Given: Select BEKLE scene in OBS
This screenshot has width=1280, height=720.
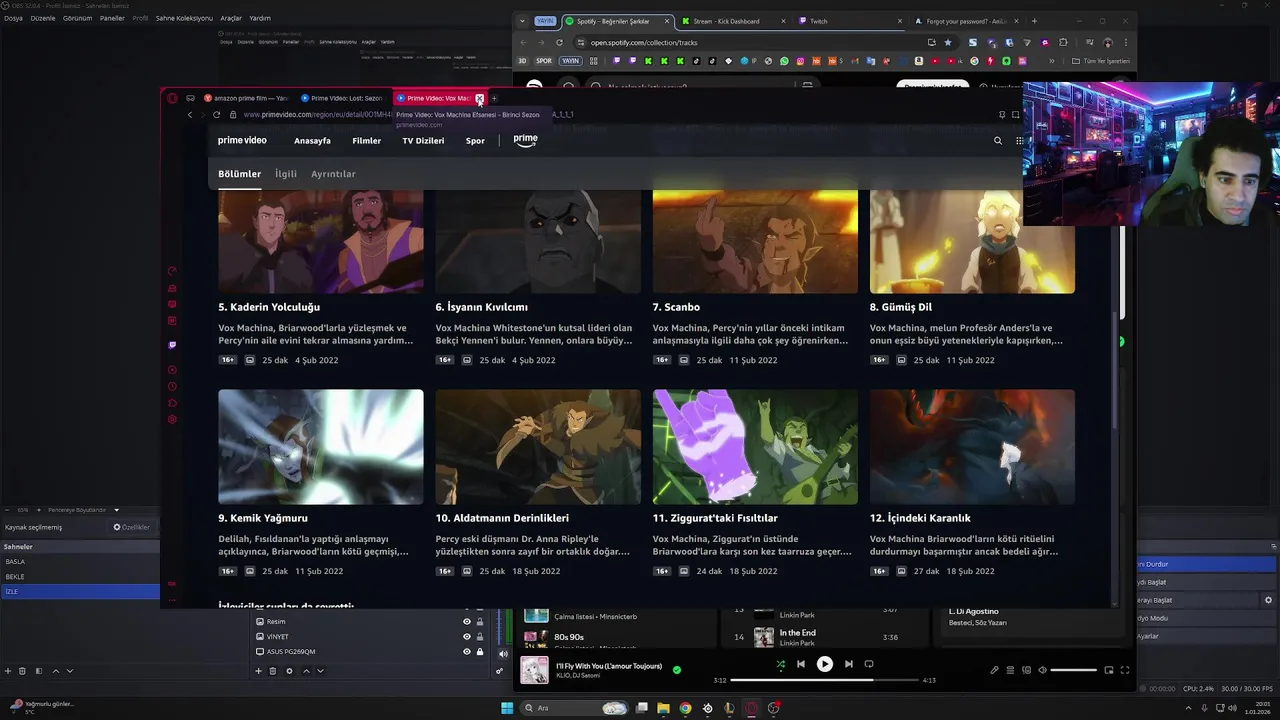Looking at the screenshot, I should click(80, 577).
